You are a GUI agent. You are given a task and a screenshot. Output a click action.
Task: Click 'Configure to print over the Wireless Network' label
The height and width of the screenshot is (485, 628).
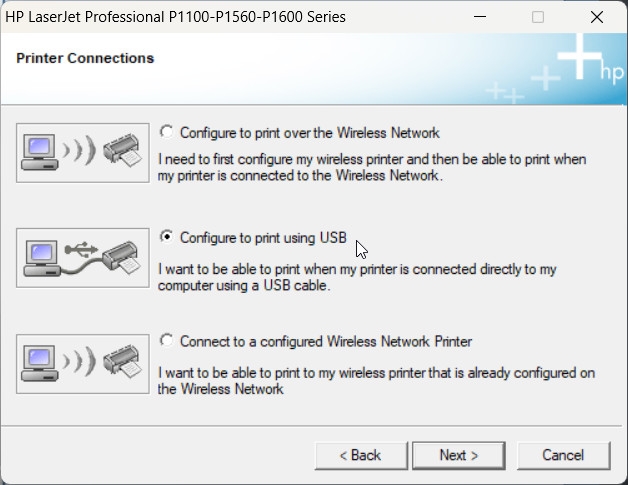pos(310,132)
